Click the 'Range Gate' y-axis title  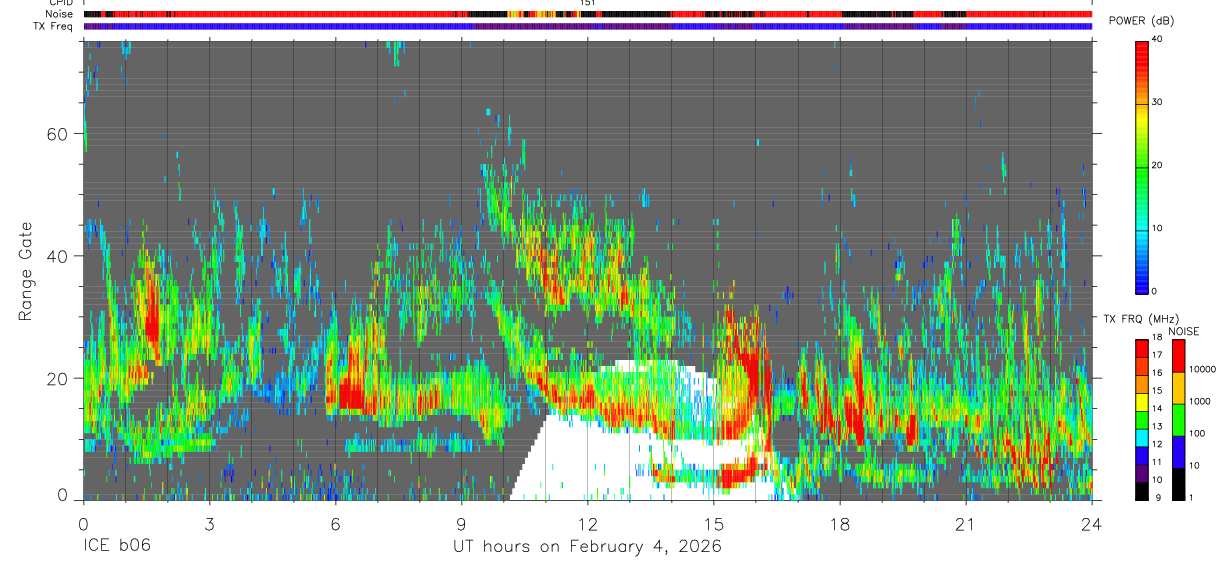pyautogui.click(x=26, y=271)
